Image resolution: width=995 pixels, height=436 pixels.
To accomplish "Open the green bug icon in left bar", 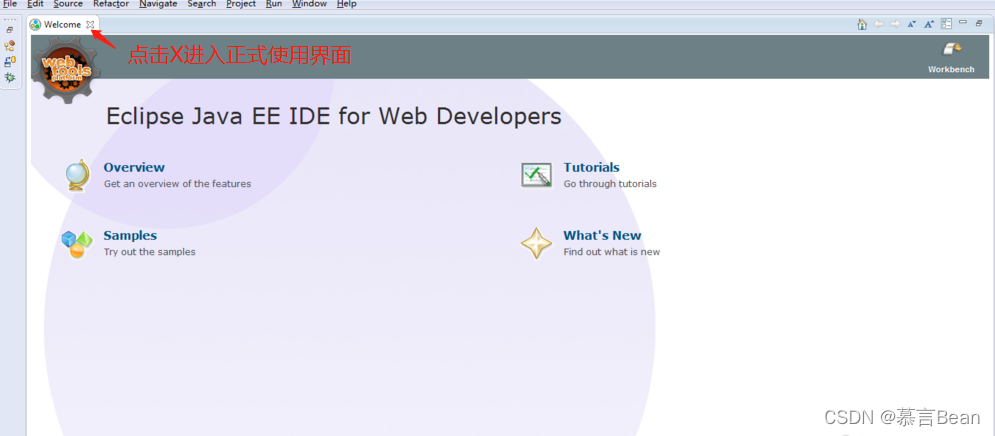I will coord(10,77).
